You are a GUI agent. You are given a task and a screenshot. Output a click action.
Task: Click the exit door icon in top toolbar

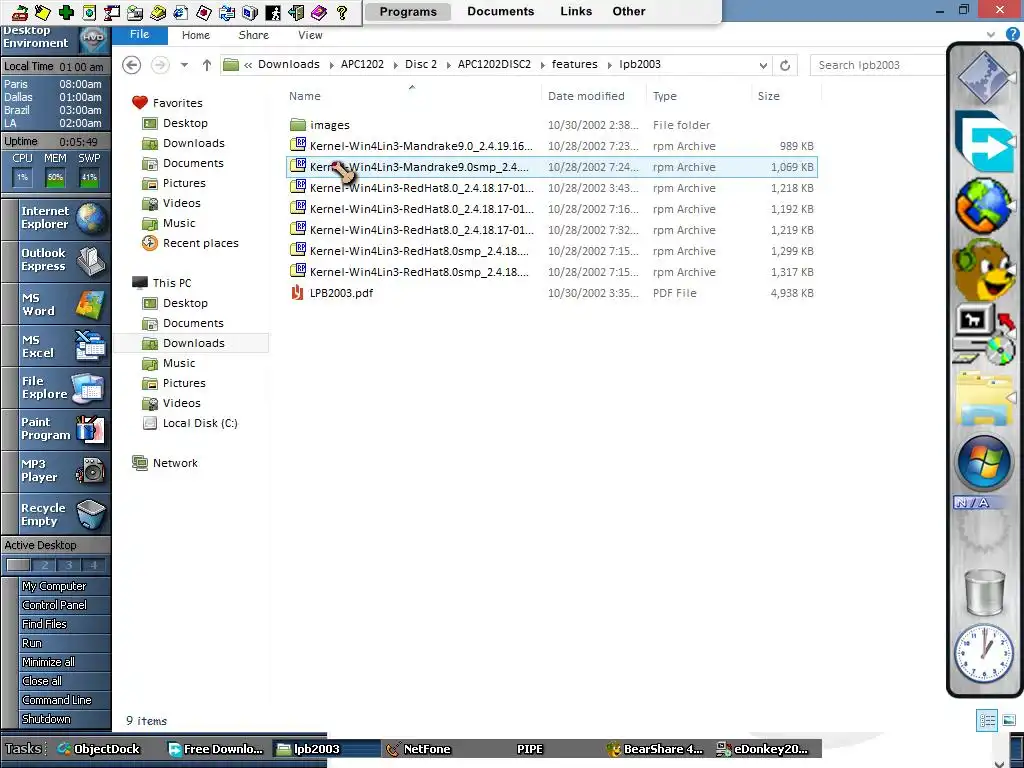pyautogui.click(x=296, y=12)
